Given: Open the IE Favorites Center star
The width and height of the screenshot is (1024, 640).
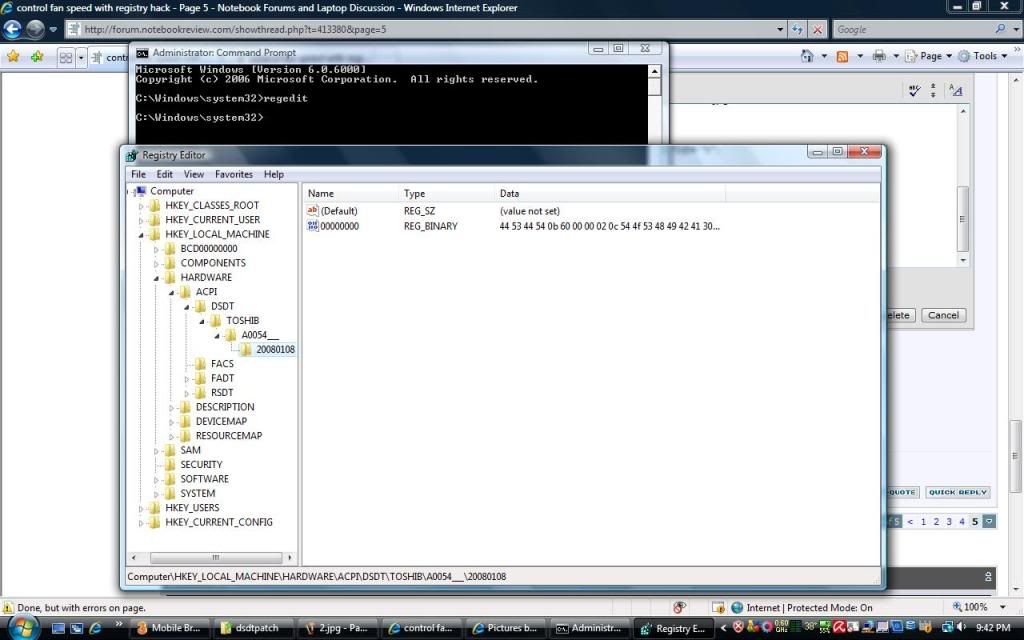Looking at the screenshot, I should point(13,56).
